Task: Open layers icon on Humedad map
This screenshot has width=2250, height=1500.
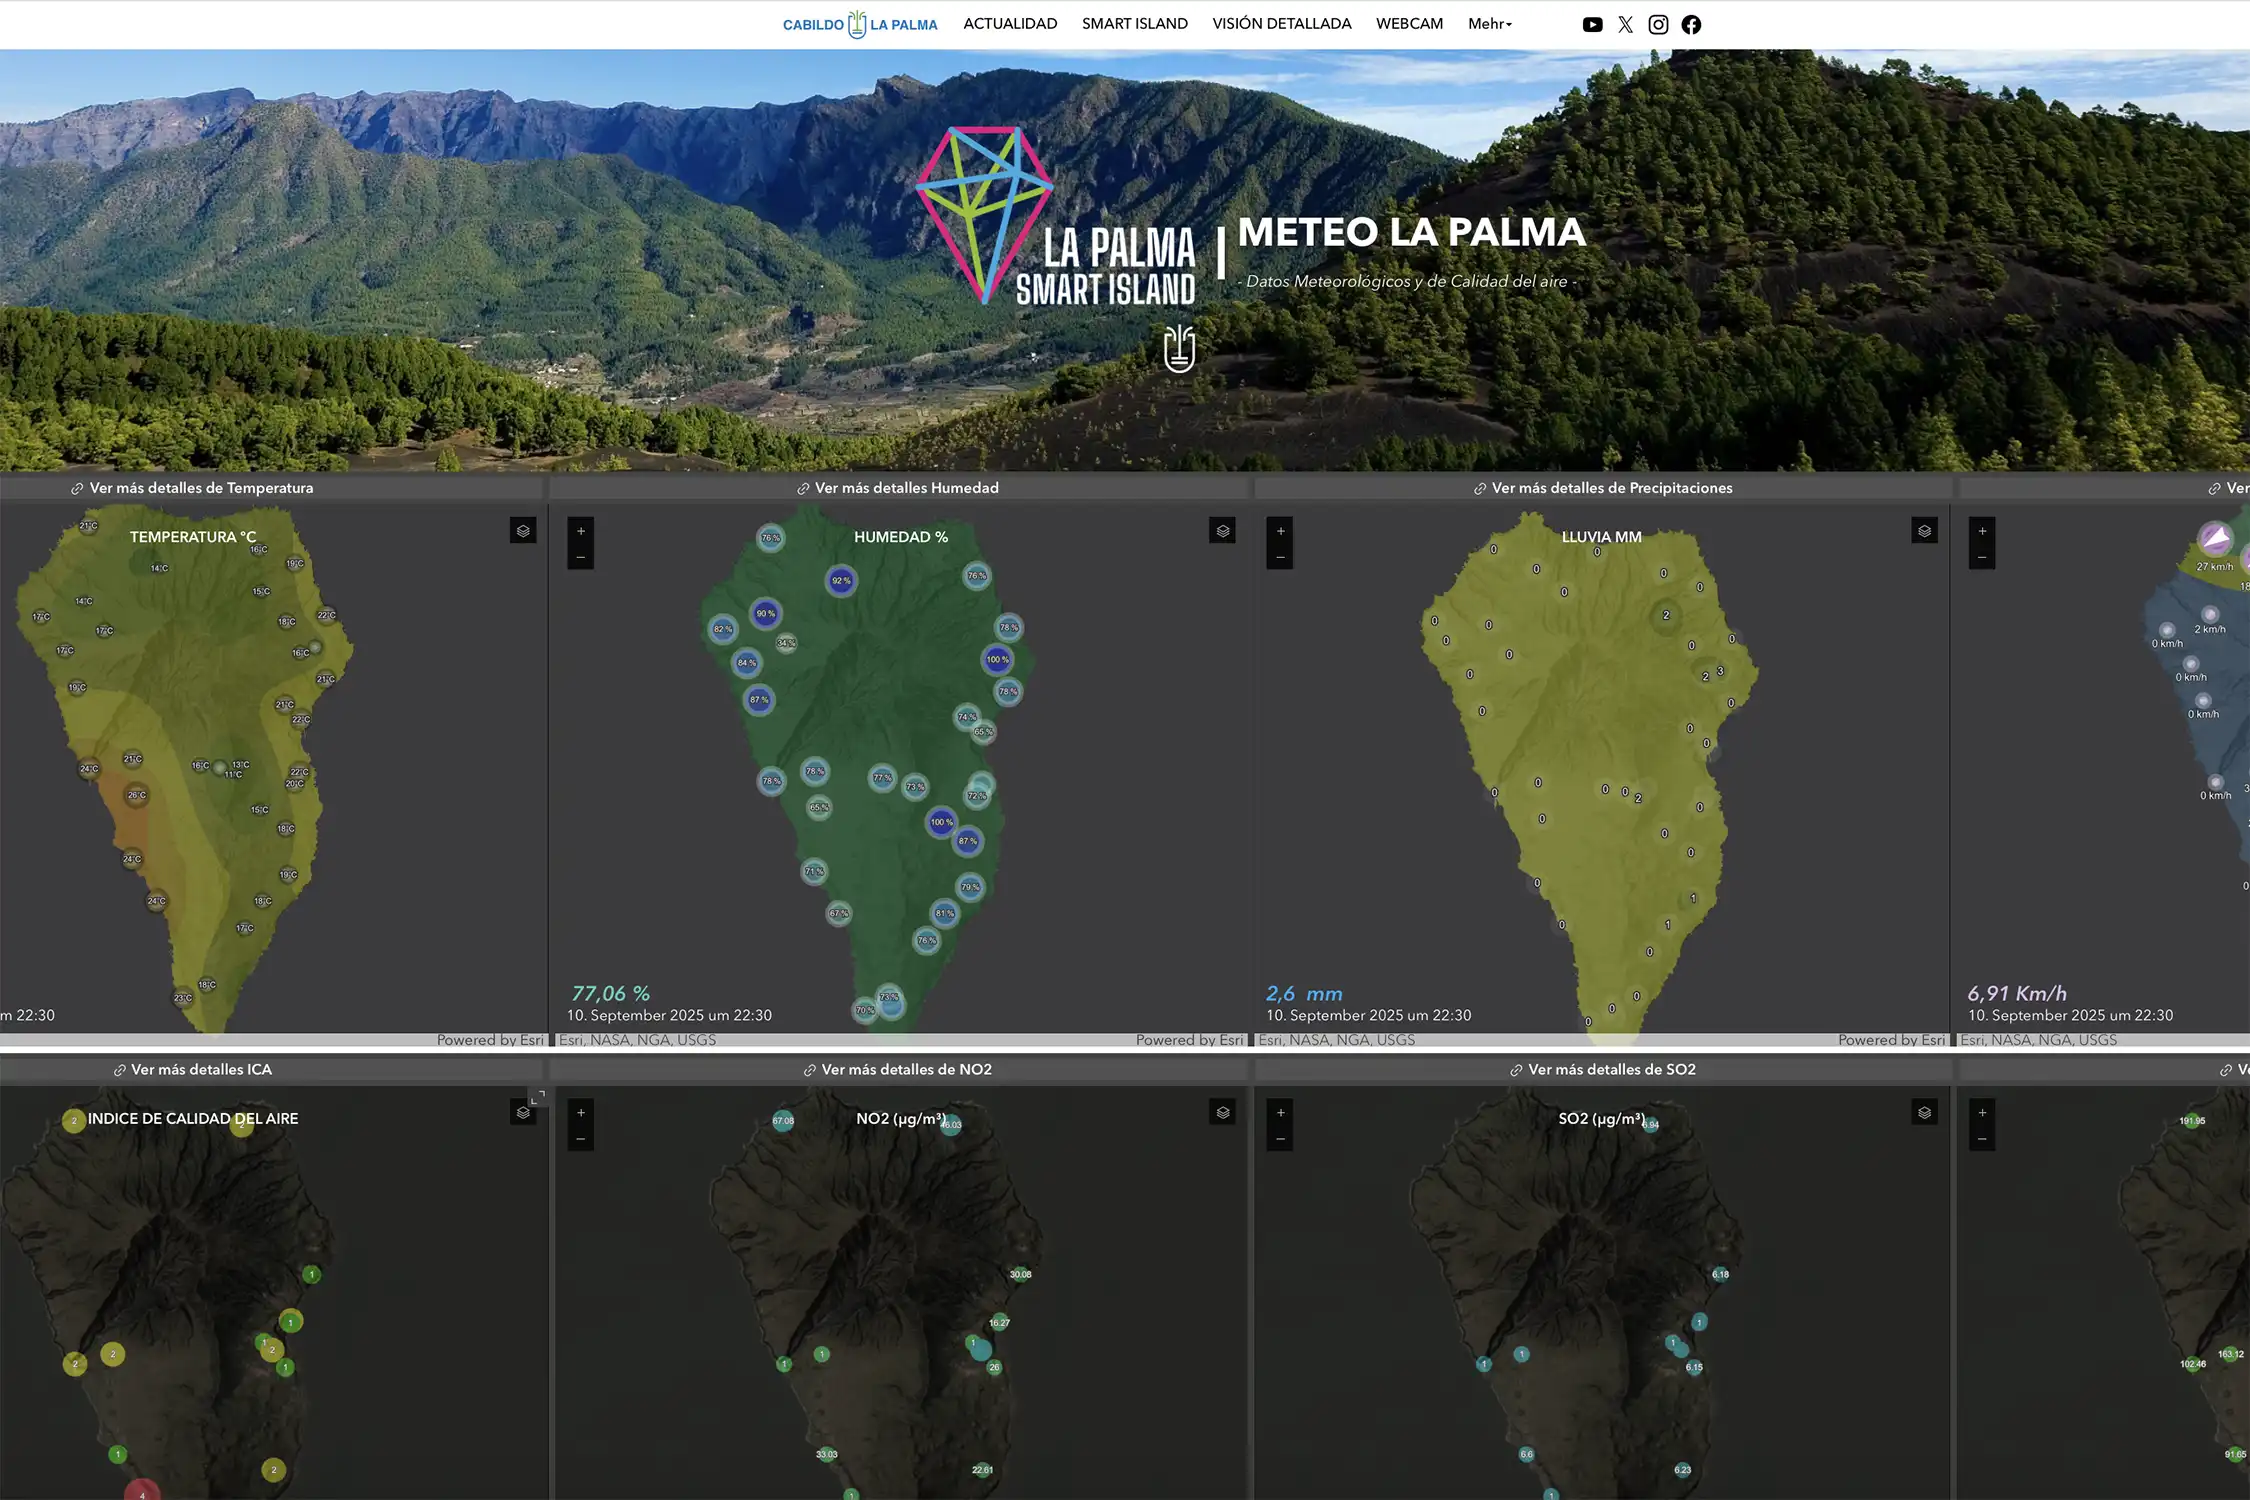Action: tap(1222, 531)
